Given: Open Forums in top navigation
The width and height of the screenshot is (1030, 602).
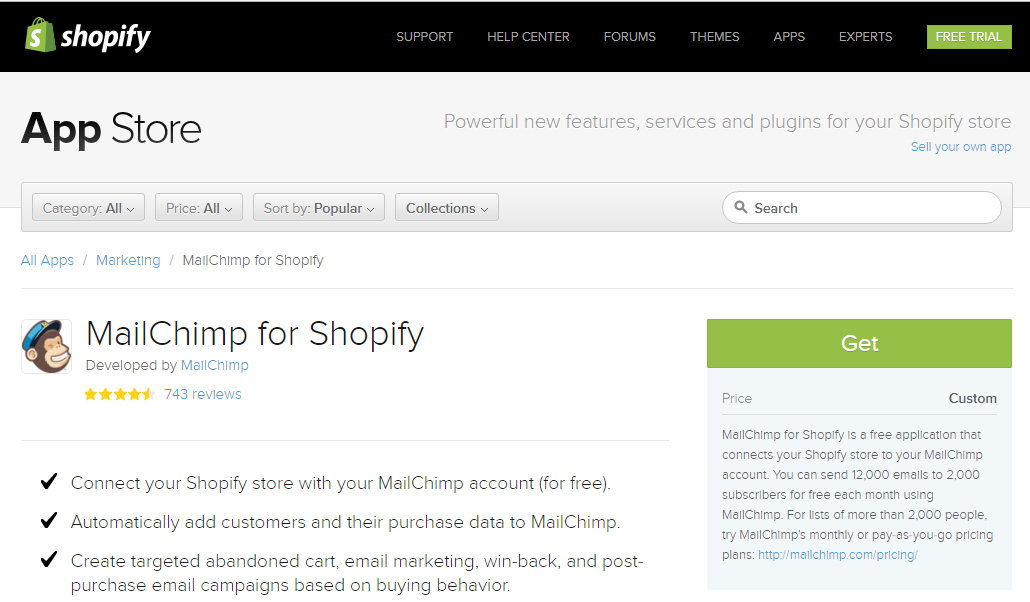Looking at the screenshot, I should point(629,37).
